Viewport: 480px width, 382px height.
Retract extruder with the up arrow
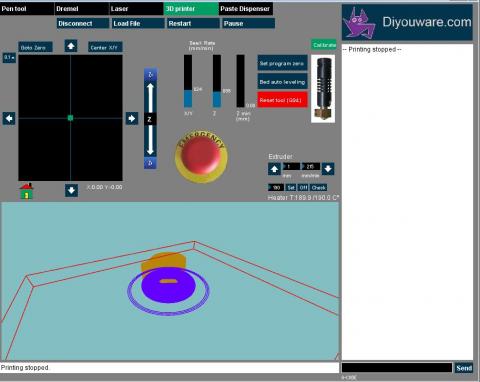[x=274, y=169]
